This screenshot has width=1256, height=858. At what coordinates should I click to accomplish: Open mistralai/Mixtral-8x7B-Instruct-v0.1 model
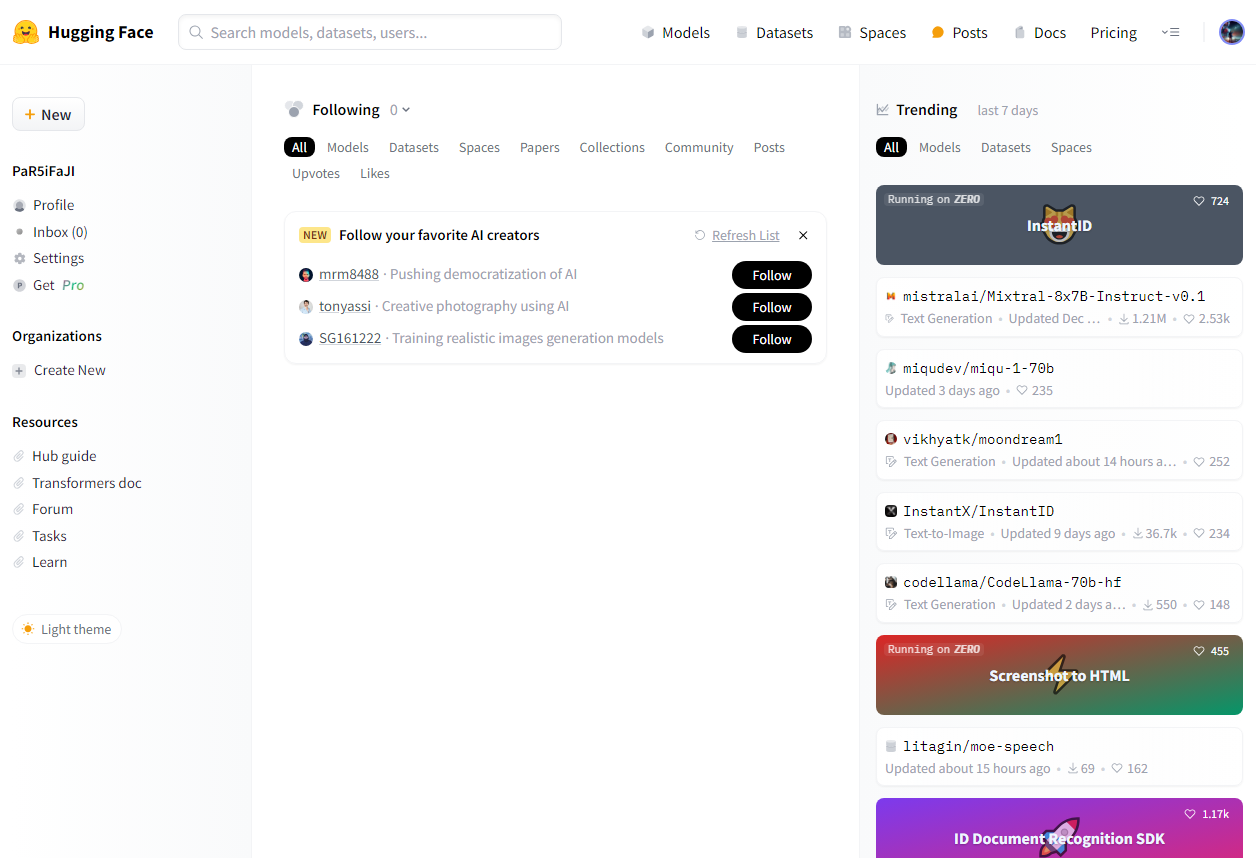point(1059,307)
